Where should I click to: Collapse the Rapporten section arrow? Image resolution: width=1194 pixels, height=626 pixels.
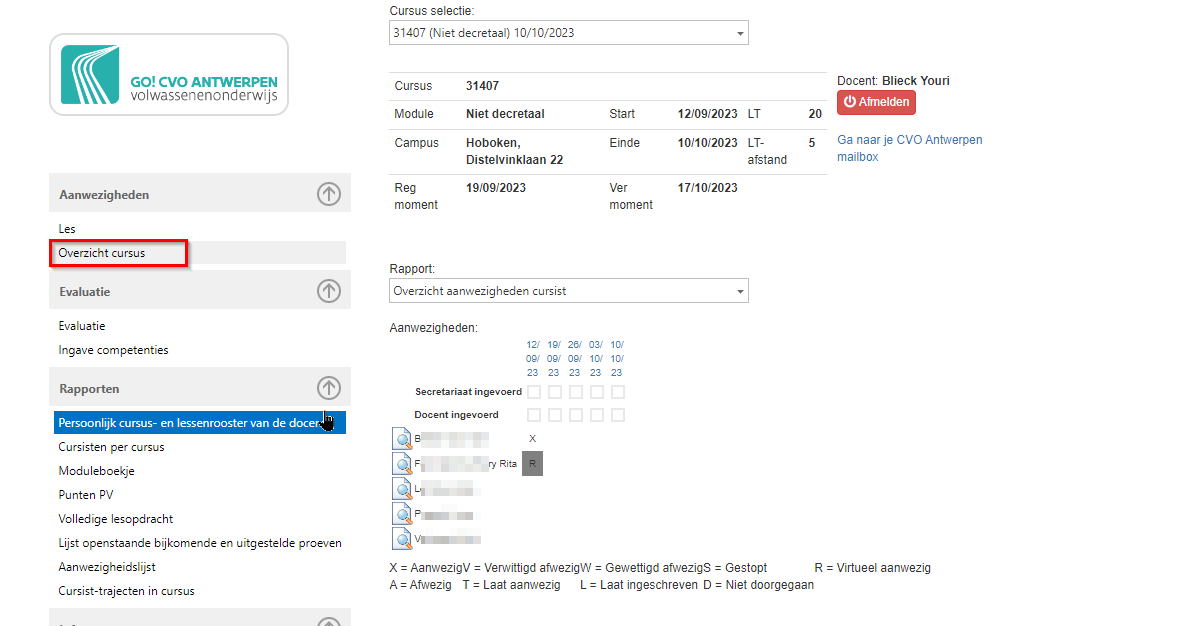pyautogui.click(x=329, y=388)
